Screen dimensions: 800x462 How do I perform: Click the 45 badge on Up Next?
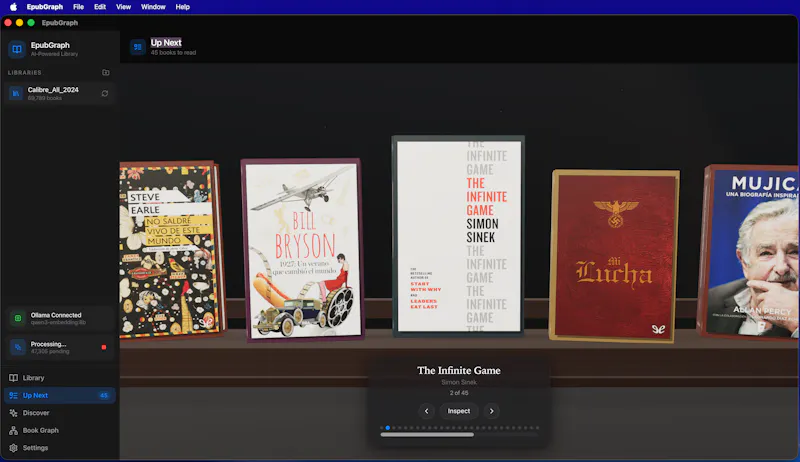(x=104, y=395)
